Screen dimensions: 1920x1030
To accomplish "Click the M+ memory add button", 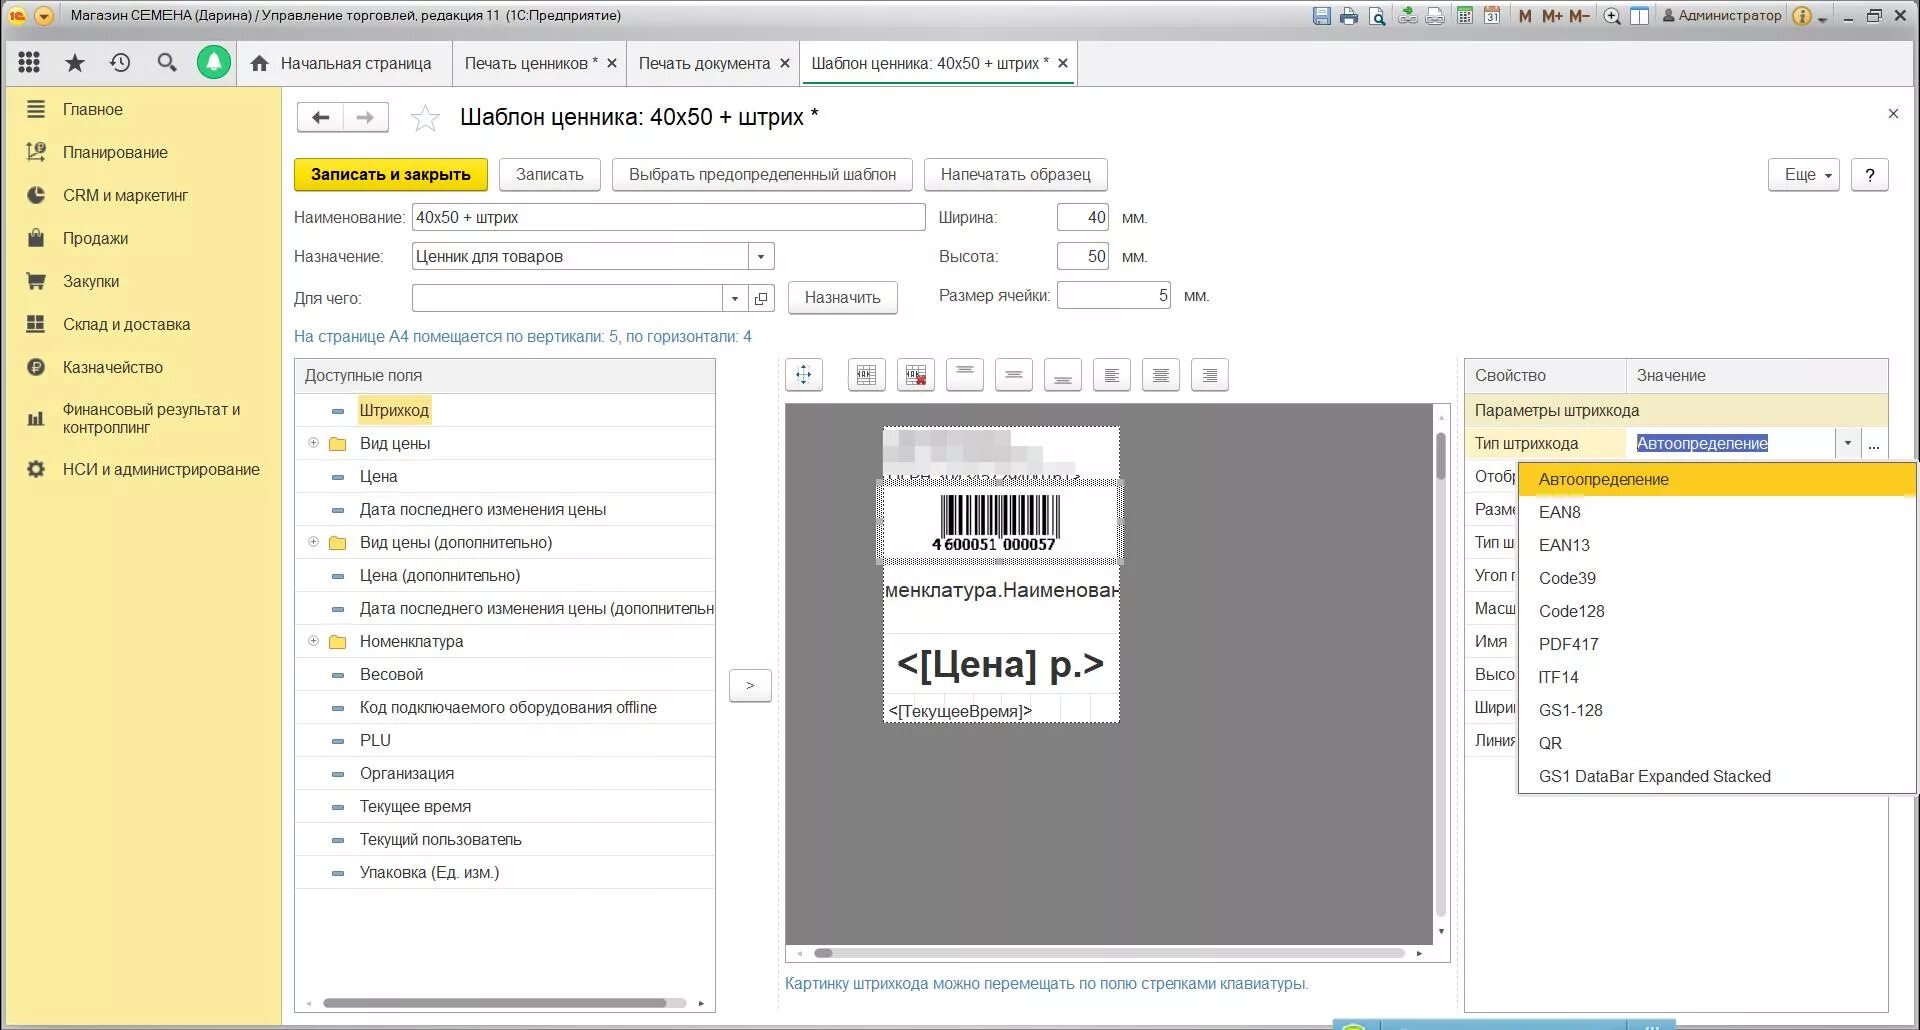I will (1552, 16).
